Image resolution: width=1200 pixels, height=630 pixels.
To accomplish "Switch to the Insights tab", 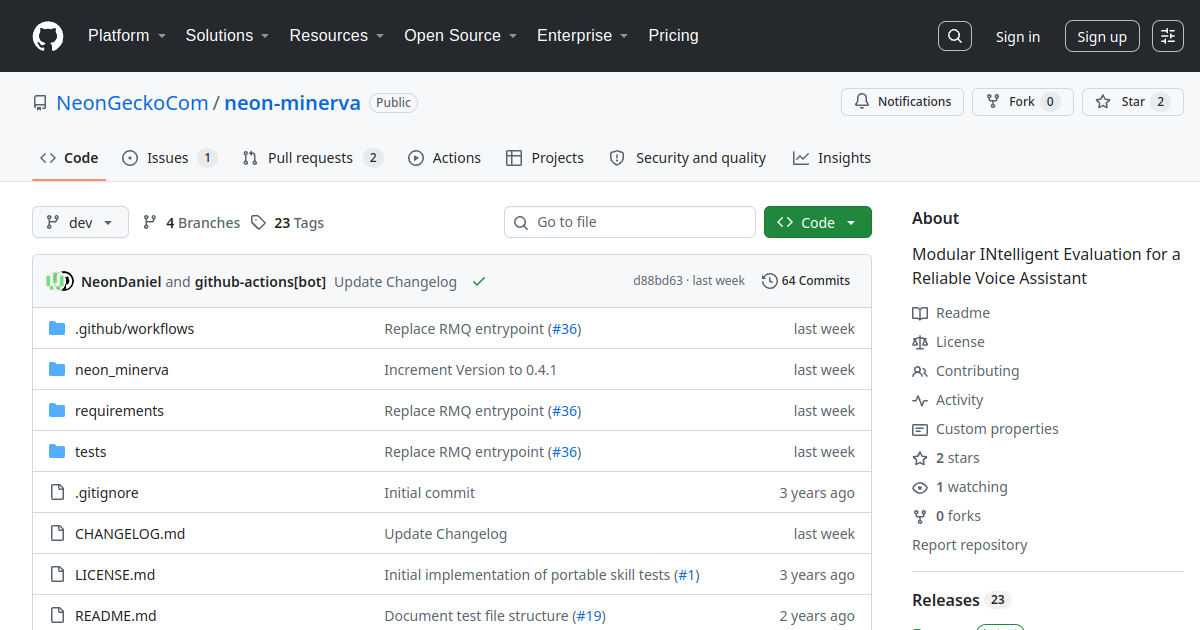I will 832,158.
